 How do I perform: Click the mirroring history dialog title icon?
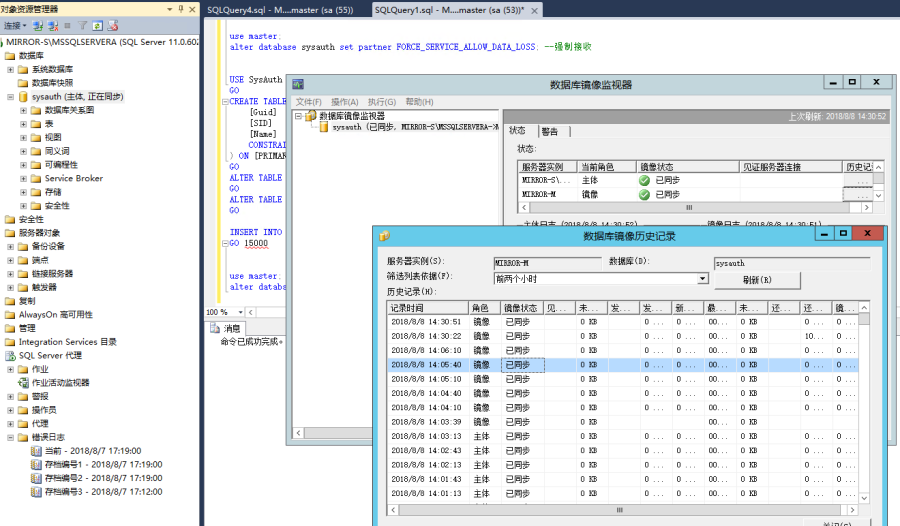click(x=385, y=235)
